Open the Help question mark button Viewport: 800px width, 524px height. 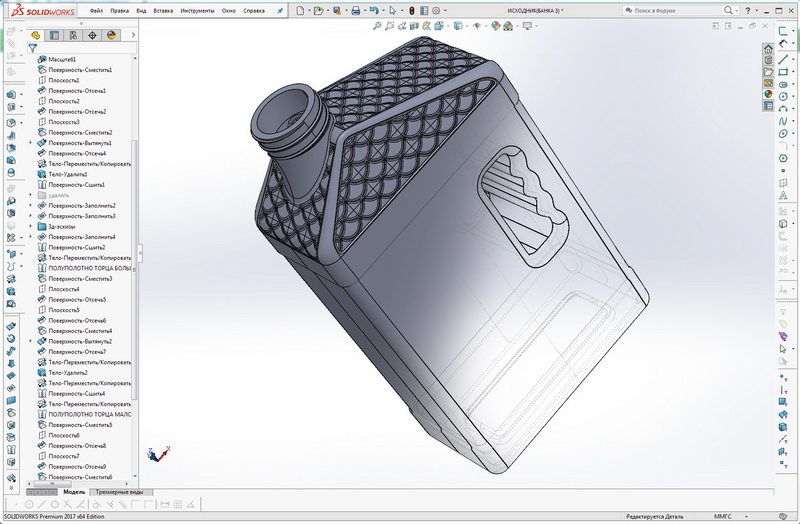tap(748, 10)
